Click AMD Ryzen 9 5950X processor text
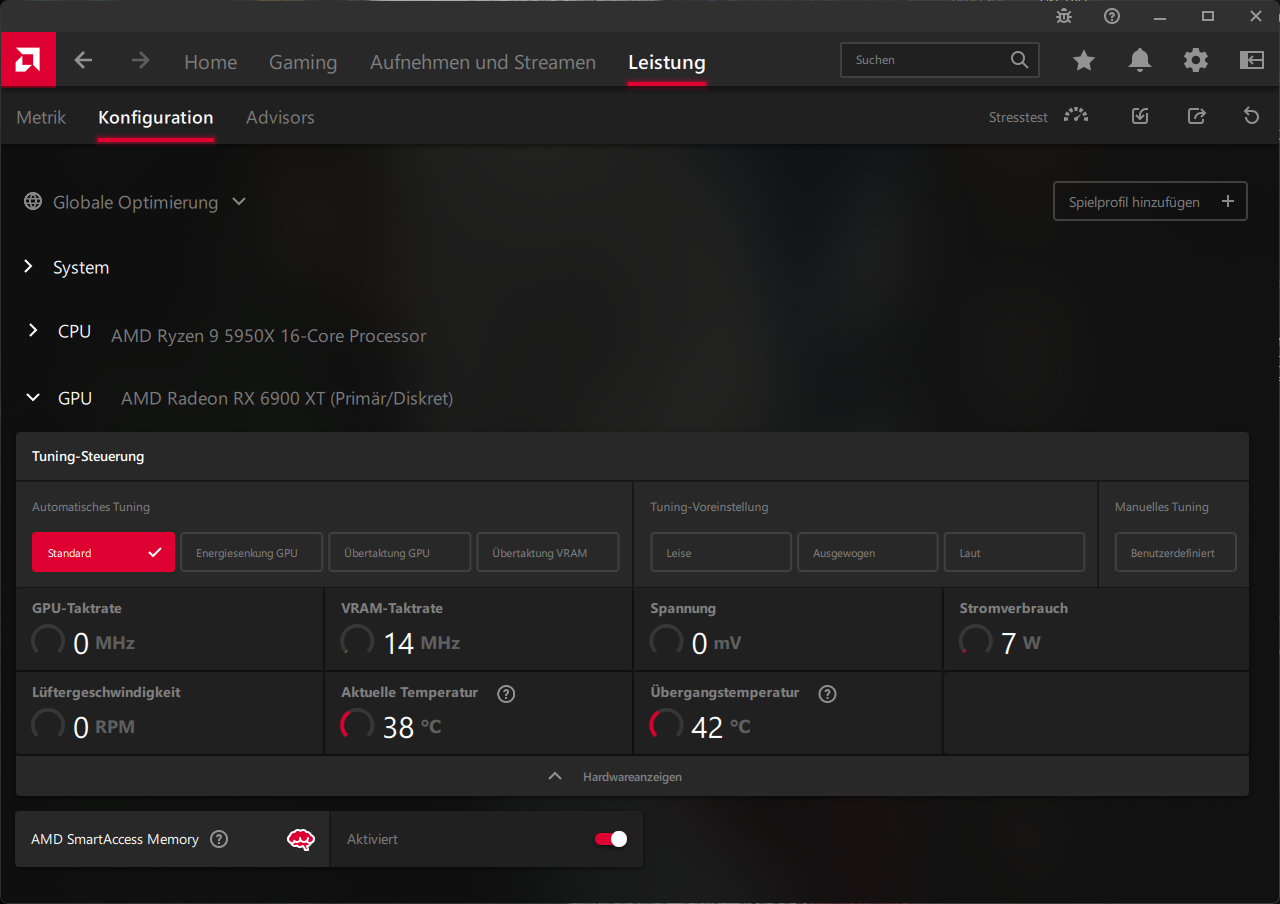Viewport: 1280px width, 904px height. (268, 336)
